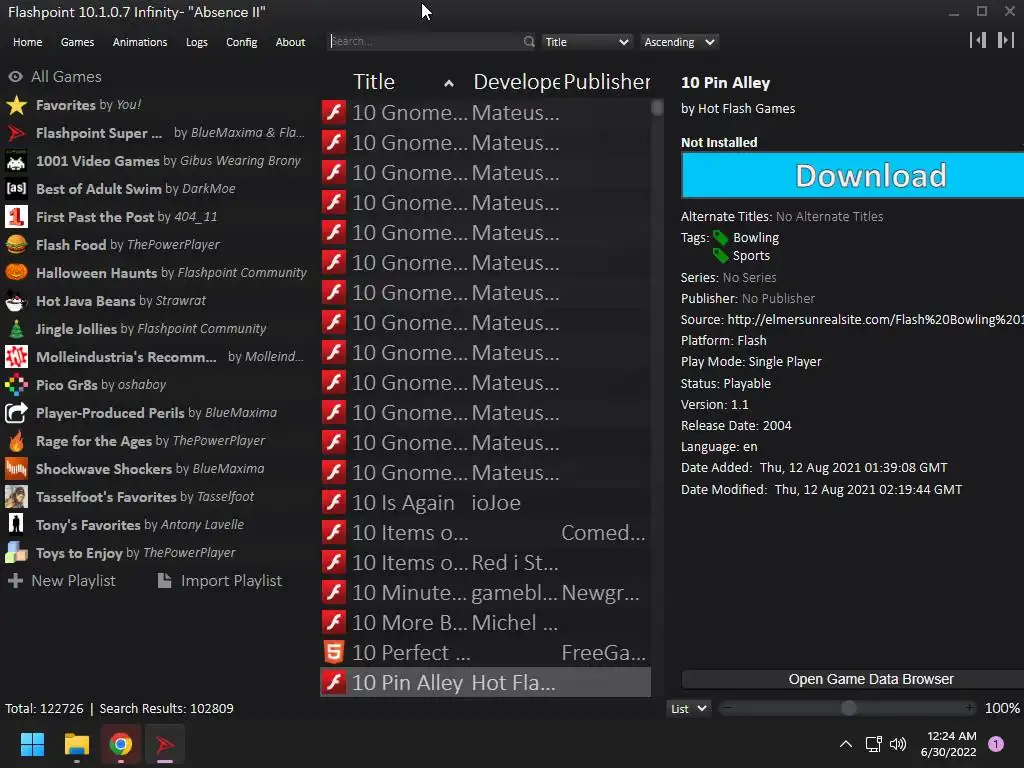This screenshot has height=768, width=1024.
Task: Open the About tab
Action: pos(290,42)
